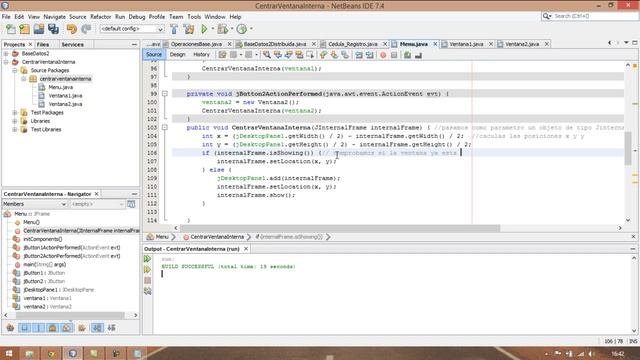This screenshot has width=640, height=360.
Task: Click the Navigator horizontal scrollbar
Action: [70, 315]
